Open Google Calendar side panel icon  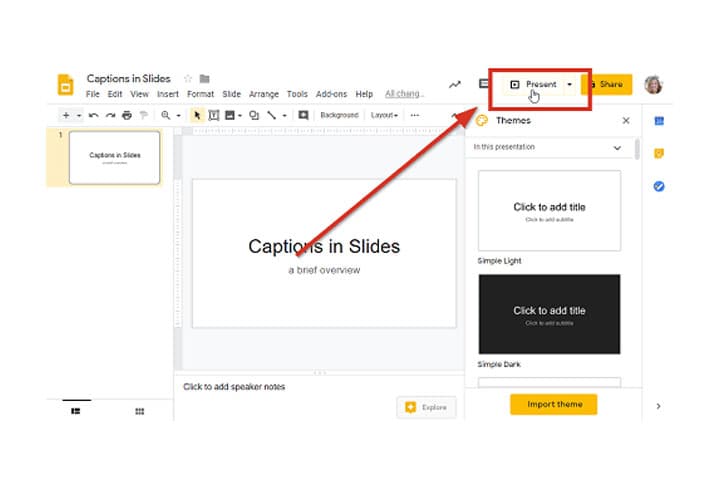point(659,121)
